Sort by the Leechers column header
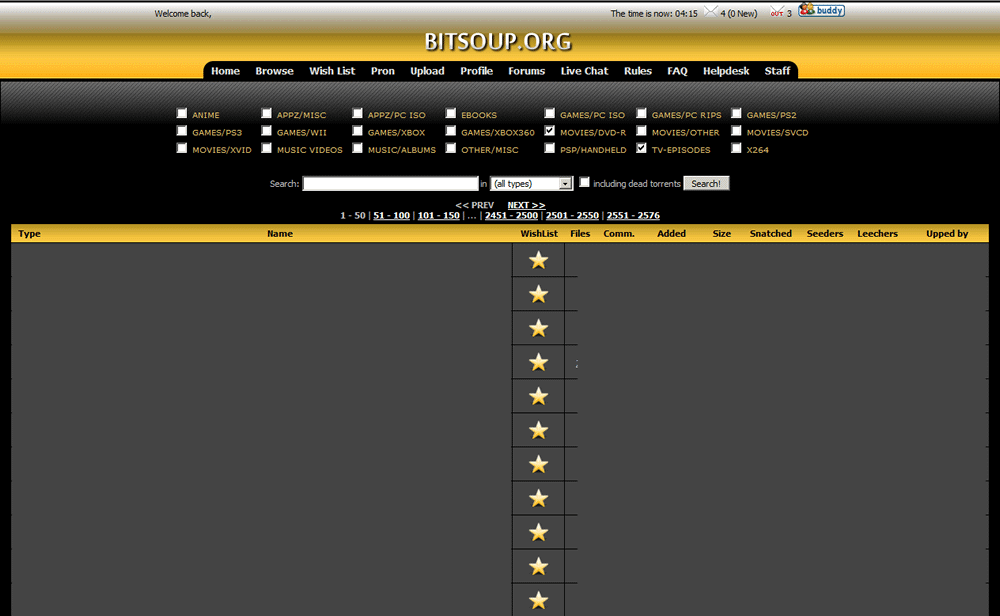Viewport: 1000px width, 616px height. click(877, 233)
